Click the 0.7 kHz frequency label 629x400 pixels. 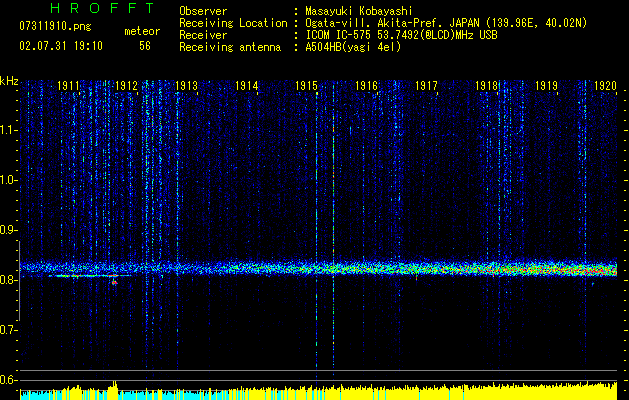click(8, 330)
